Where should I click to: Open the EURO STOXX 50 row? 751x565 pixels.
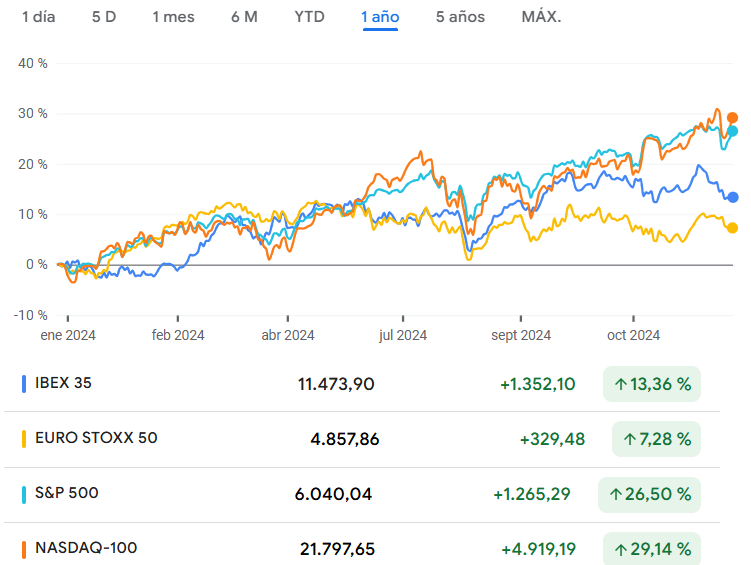click(x=95, y=438)
